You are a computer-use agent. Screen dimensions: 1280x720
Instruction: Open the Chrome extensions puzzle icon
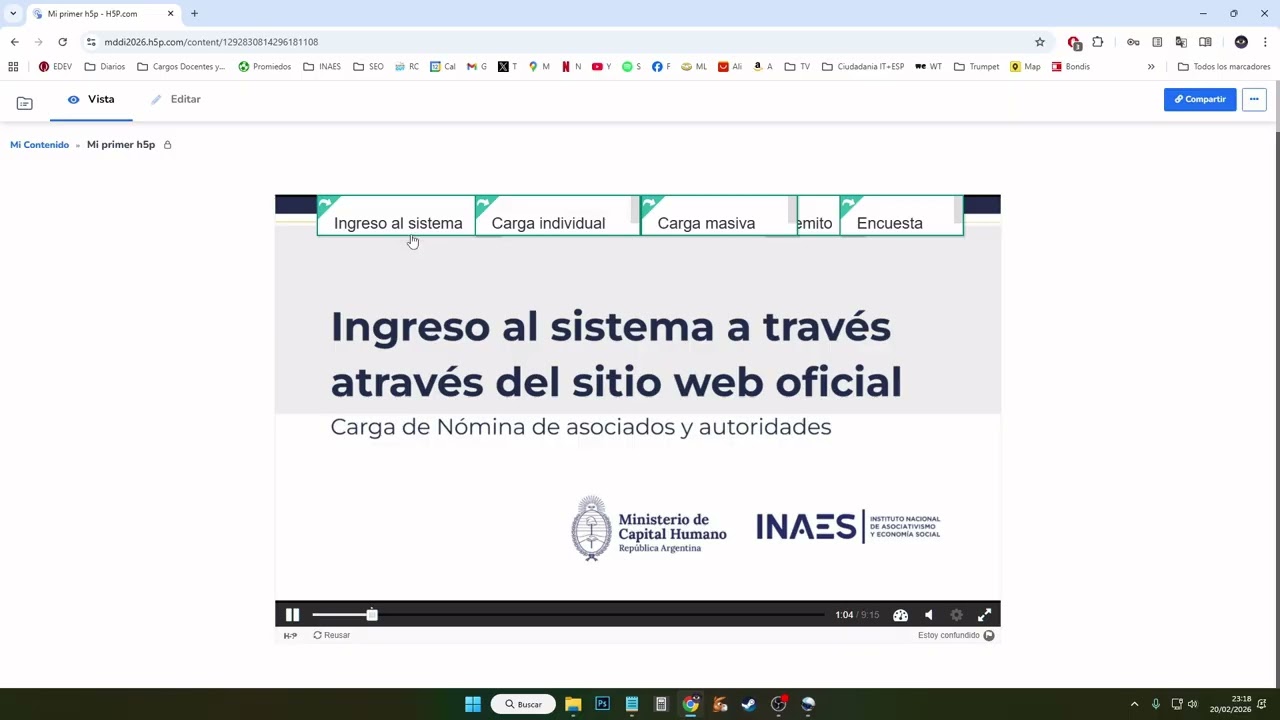coord(1098,42)
